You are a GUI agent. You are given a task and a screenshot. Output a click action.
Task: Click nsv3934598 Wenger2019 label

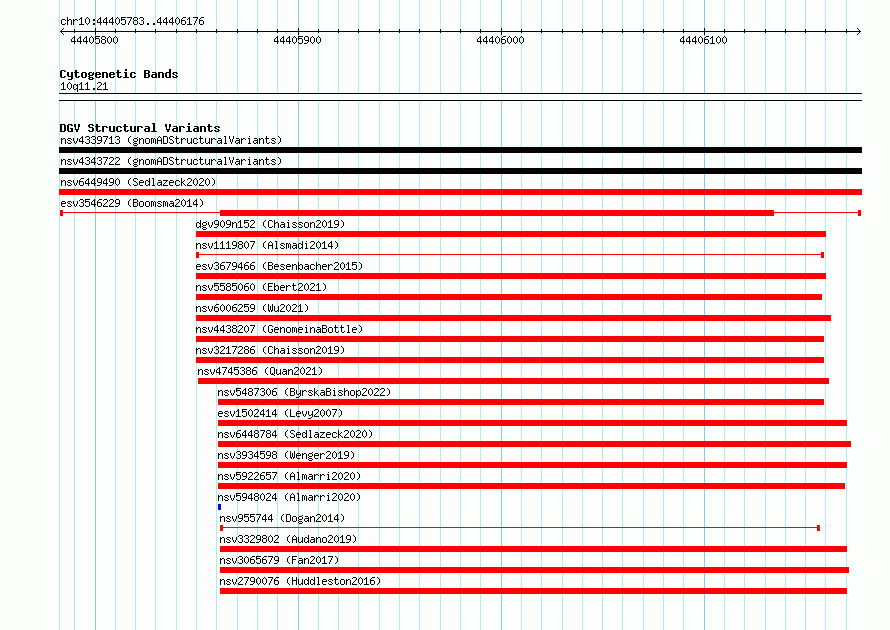click(286, 455)
